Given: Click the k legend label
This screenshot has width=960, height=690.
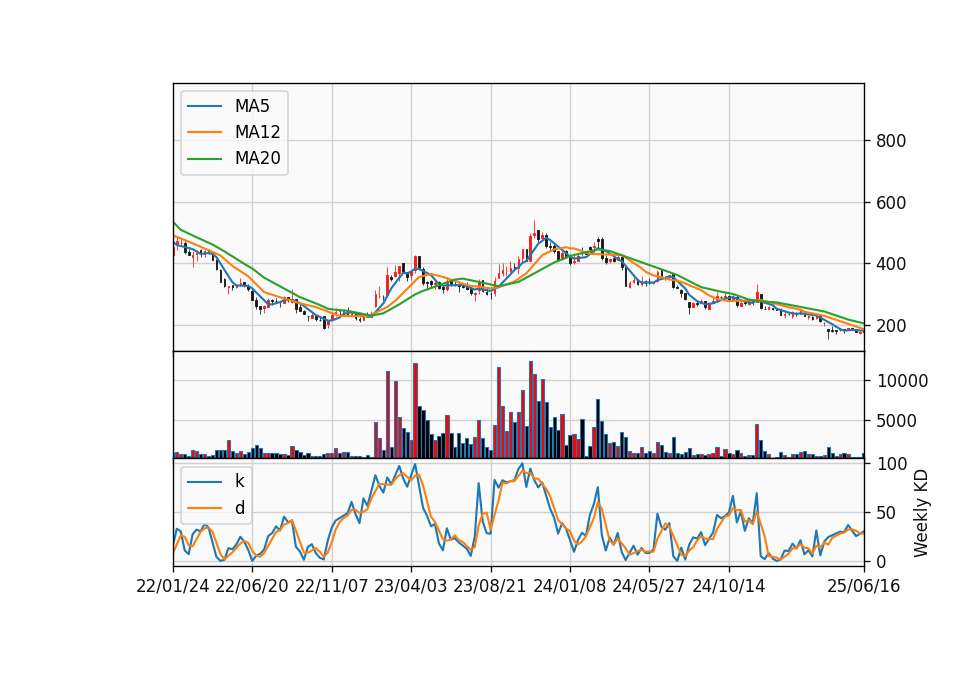Looking at the screenshot, I should coord(239,481).
